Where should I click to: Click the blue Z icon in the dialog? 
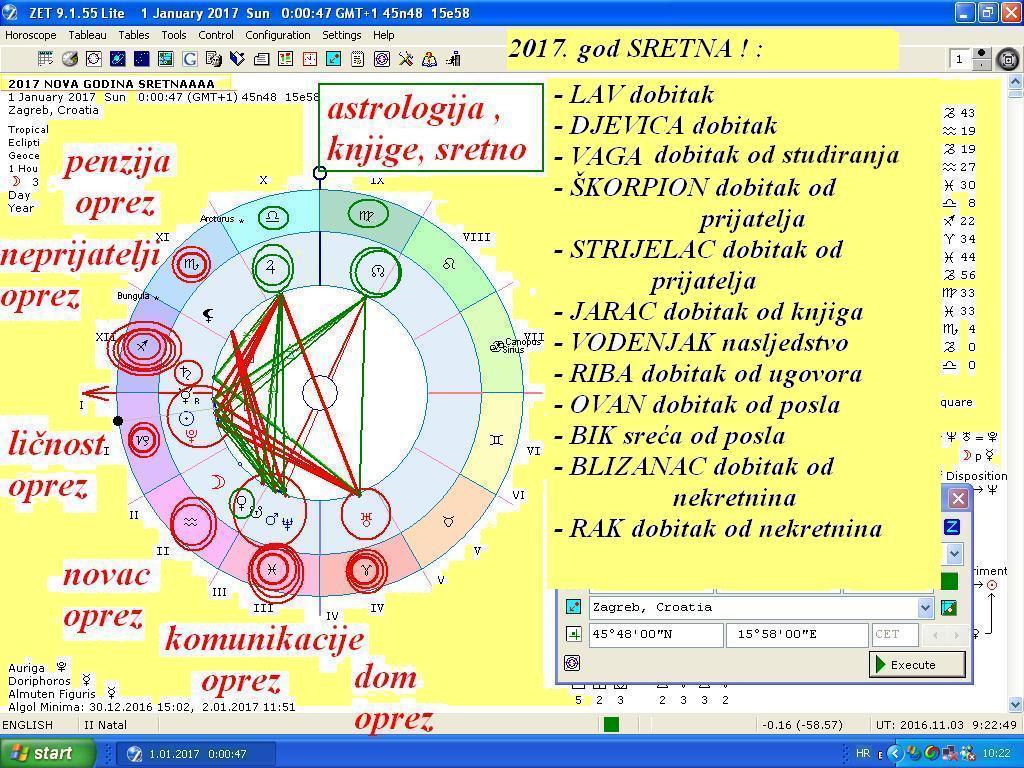[952, 527]
